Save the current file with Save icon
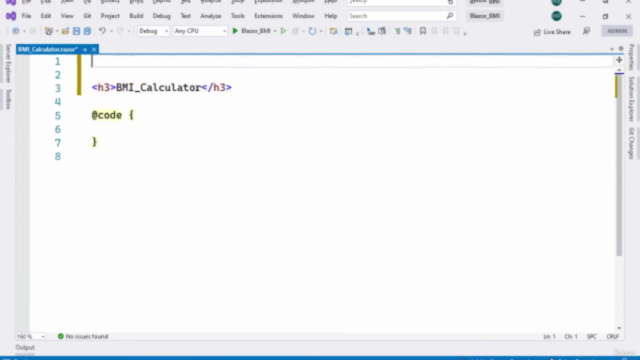640x360 pixels. (76, 31)
